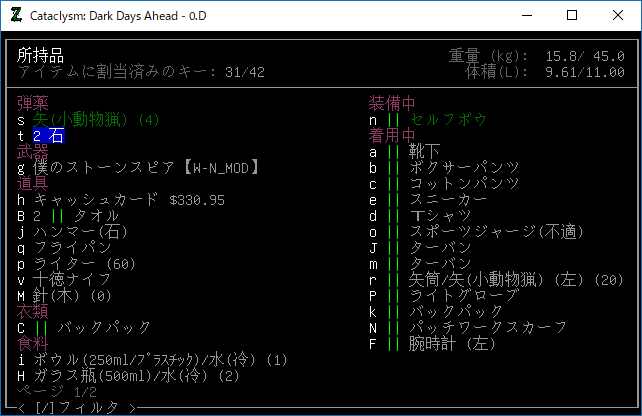Click ライター (60) item
This screenshot has width=642, height=416.
pyautogui.click(x=84, y=264)
